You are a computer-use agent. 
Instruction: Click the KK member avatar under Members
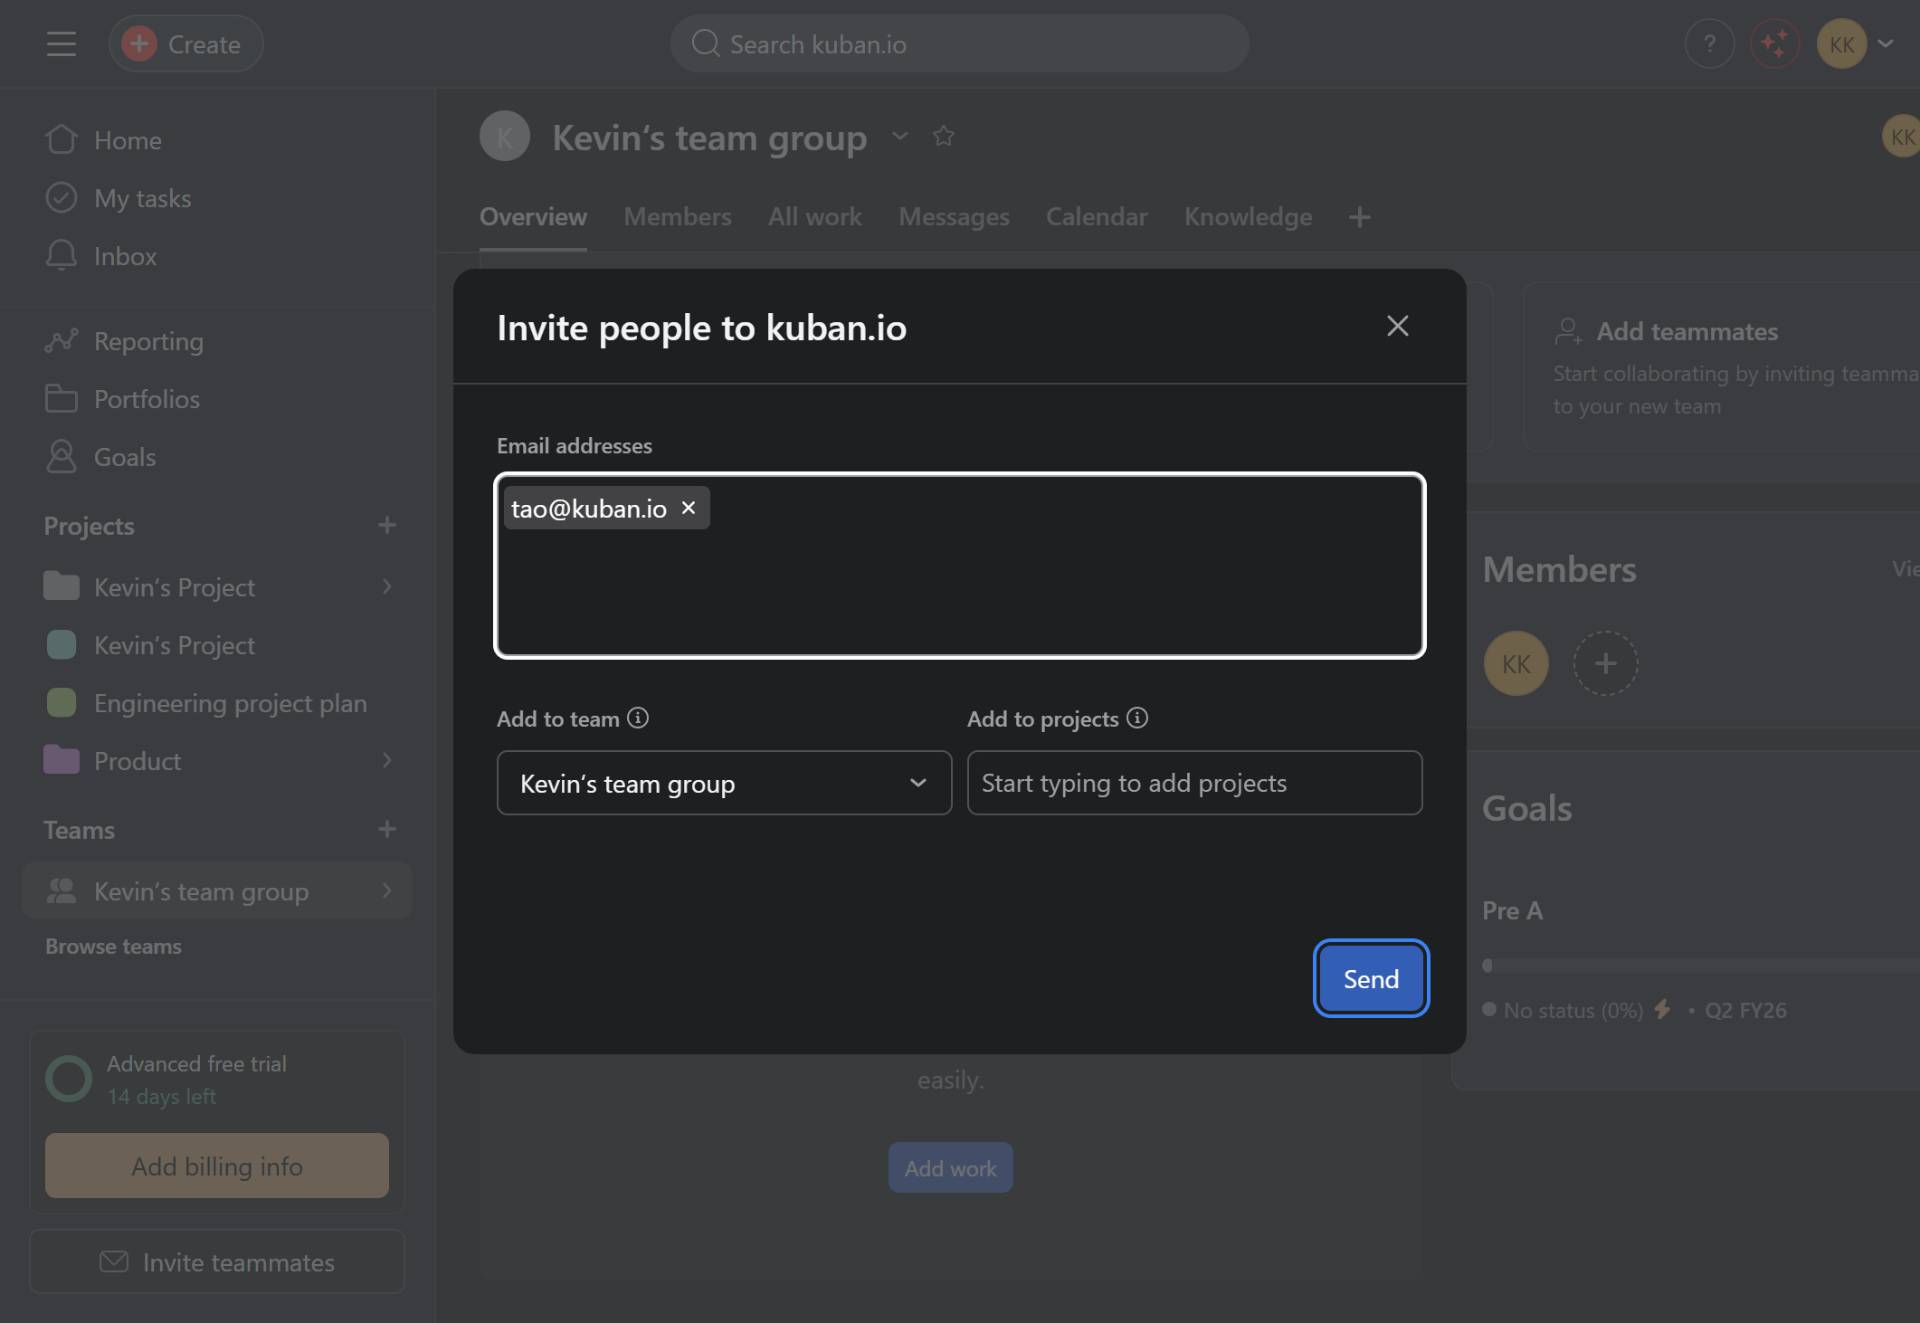(x=1516, y=663)
